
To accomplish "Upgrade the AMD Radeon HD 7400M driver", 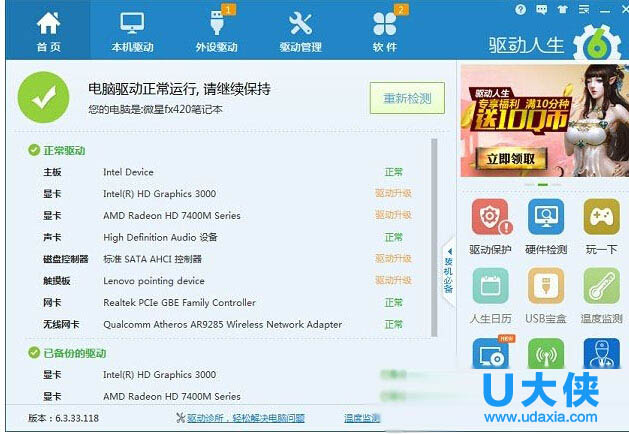I will pyautogui.click(x=393, y=216).
